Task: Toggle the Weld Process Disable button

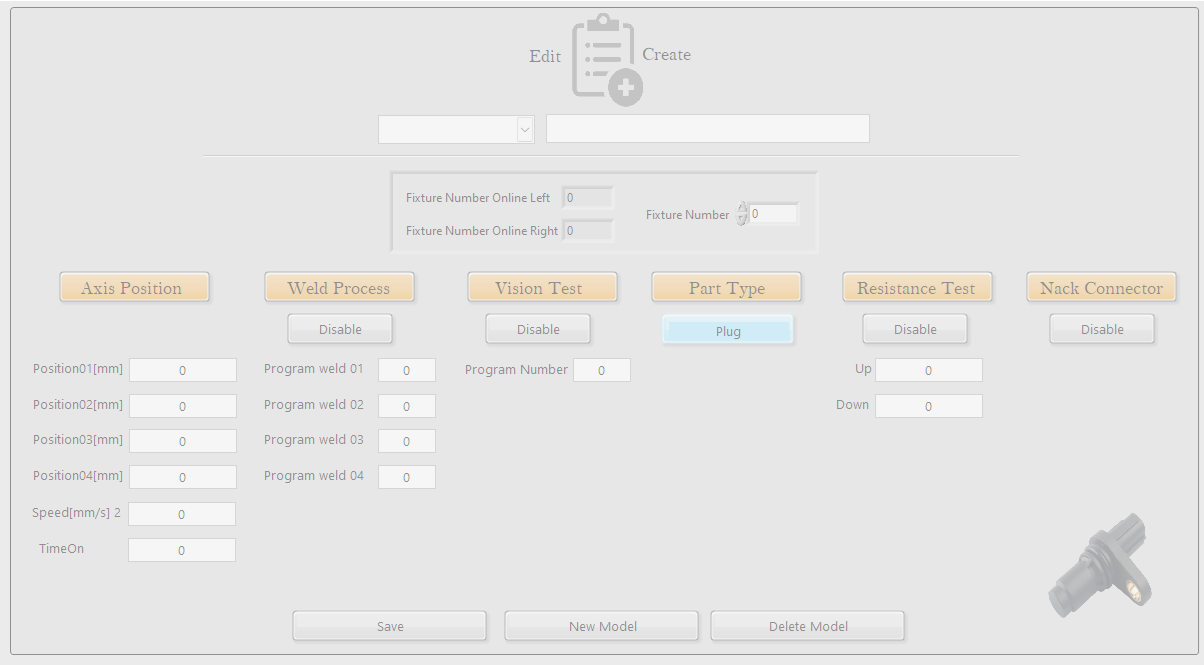Action: click(340, 329)
